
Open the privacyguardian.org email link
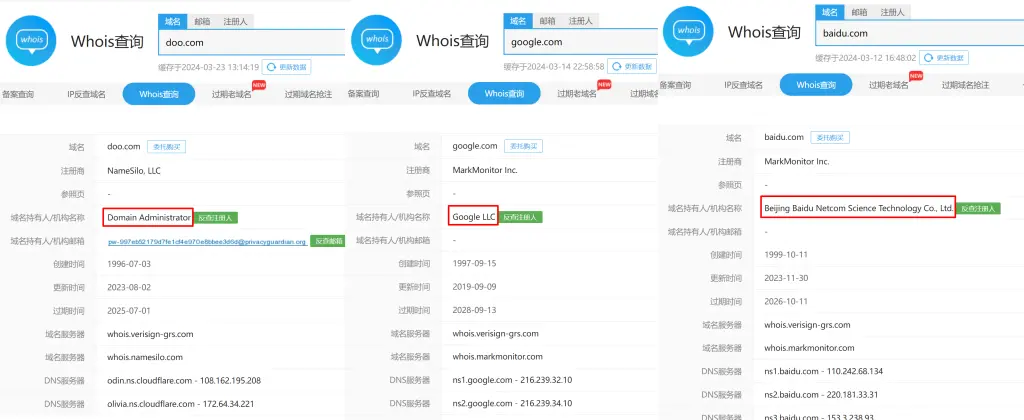click(x=207, y=242)
